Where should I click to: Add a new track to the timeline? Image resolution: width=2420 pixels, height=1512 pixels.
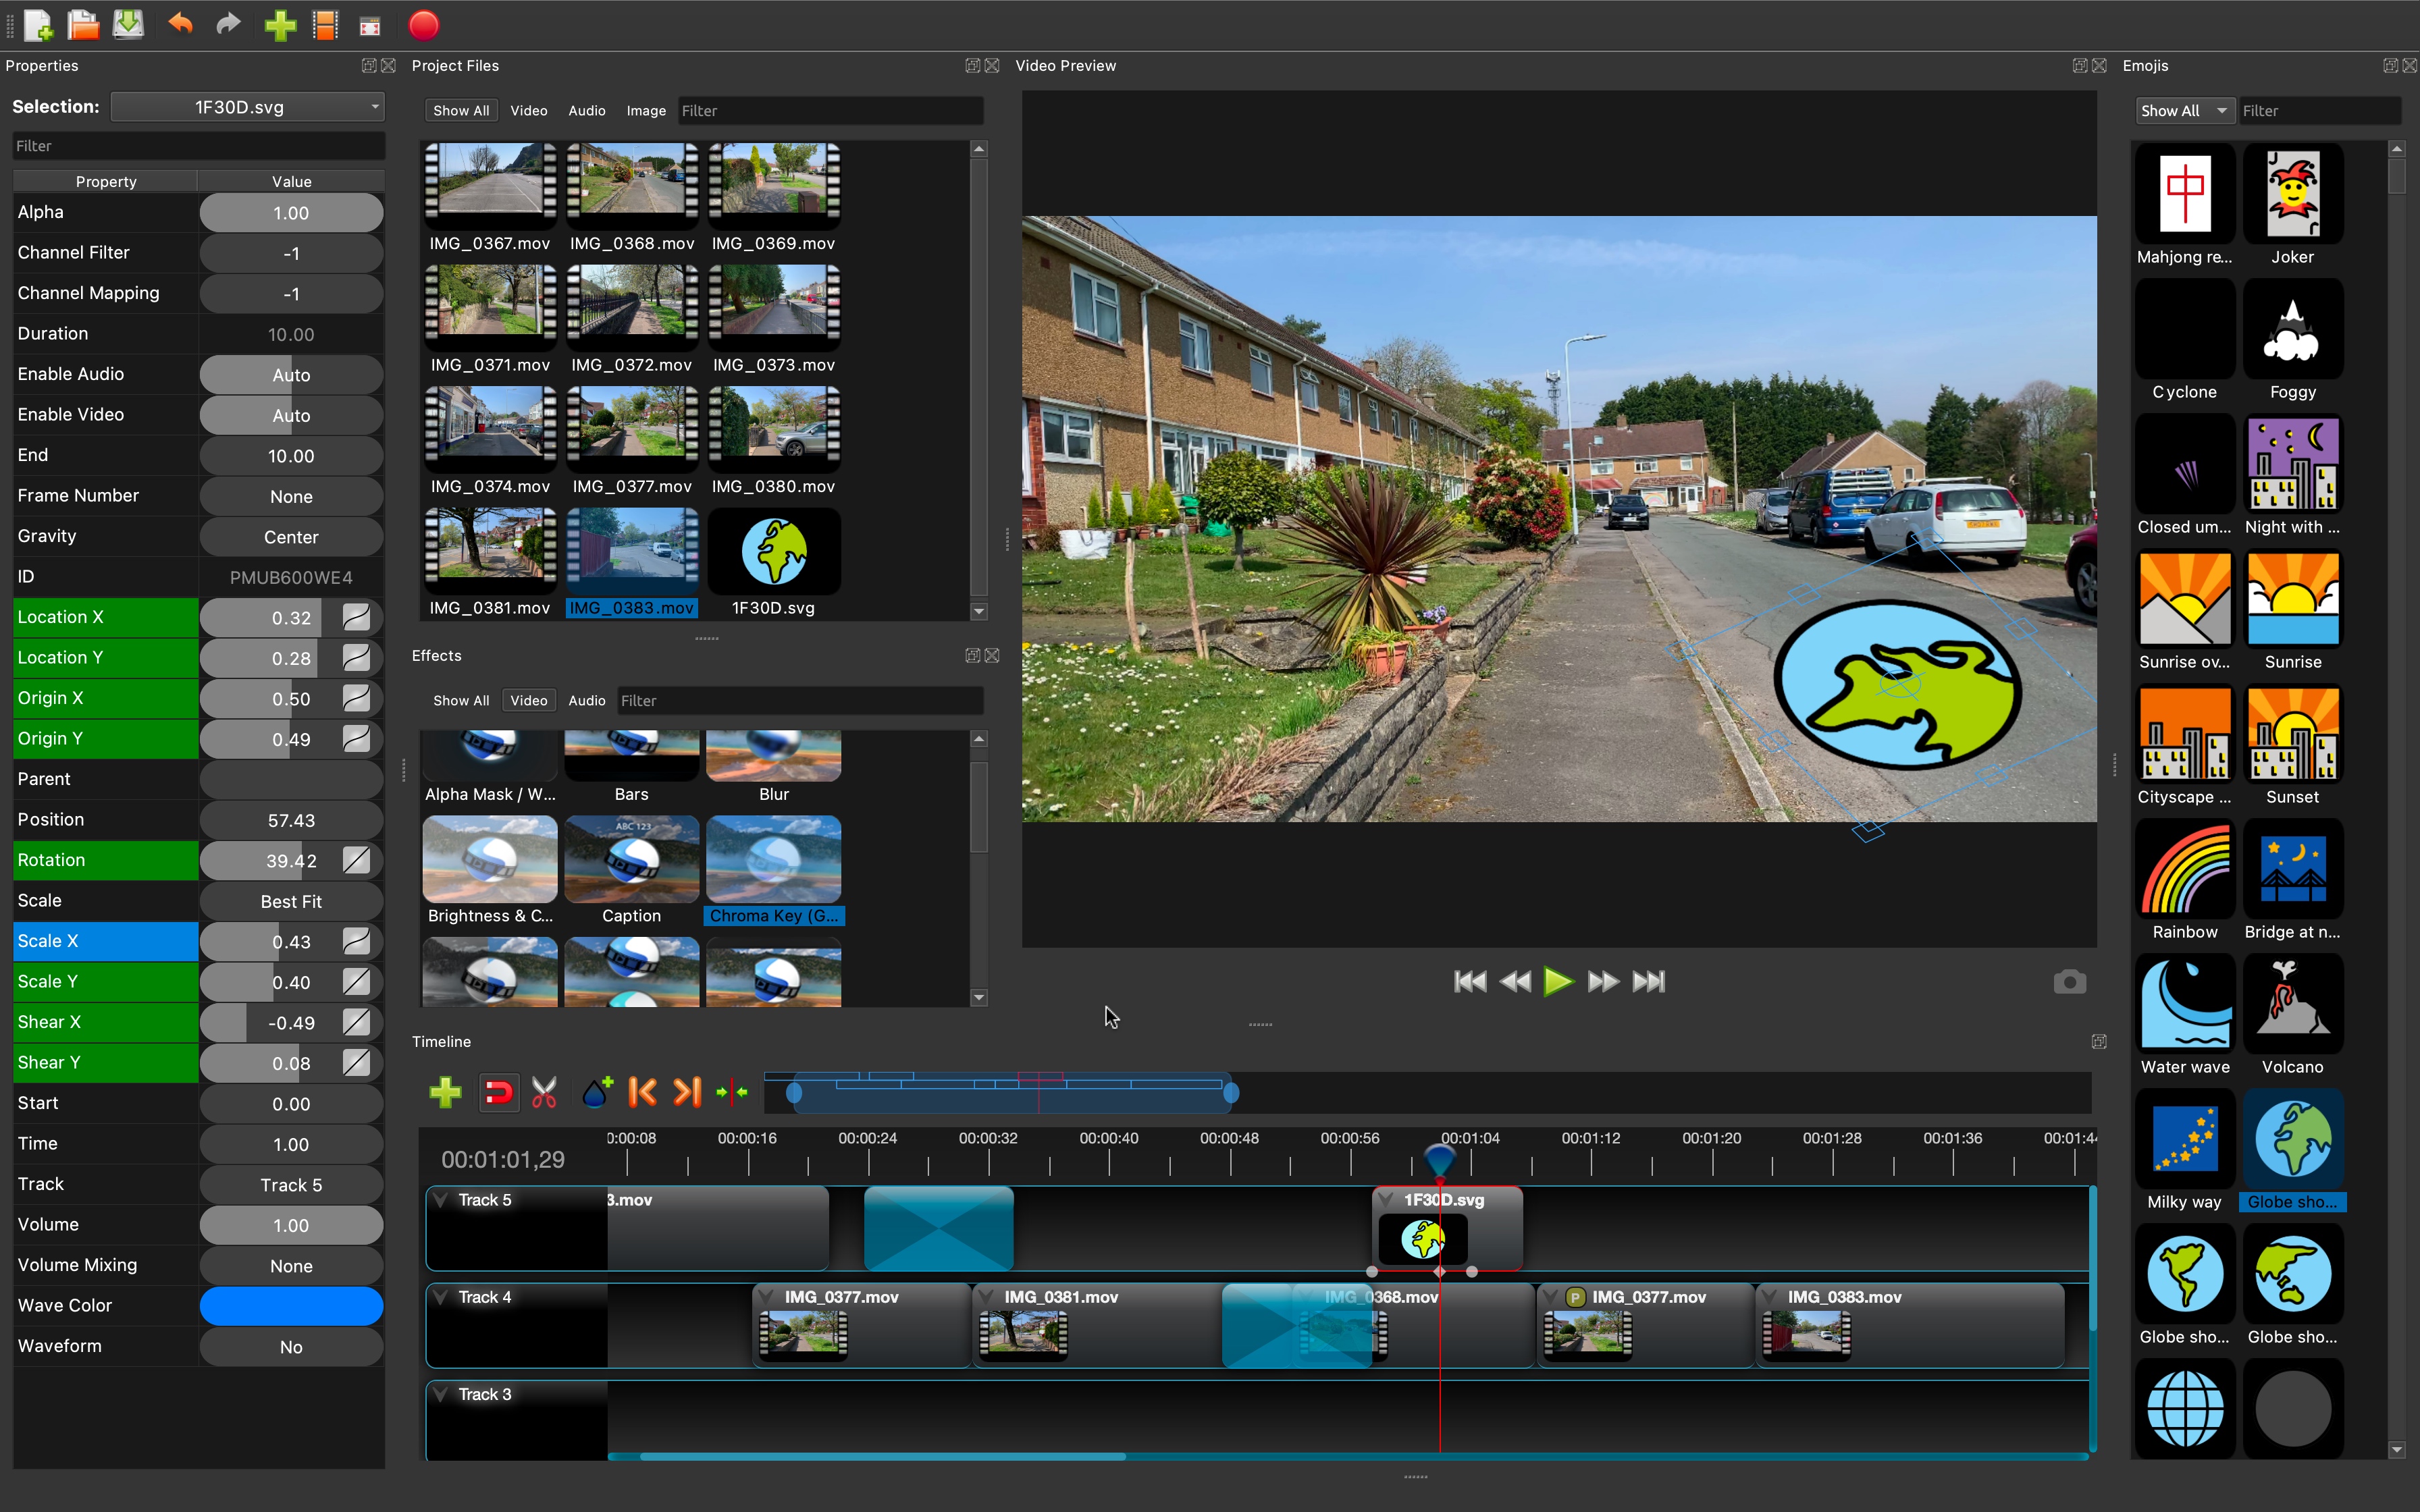point(445,1092)
